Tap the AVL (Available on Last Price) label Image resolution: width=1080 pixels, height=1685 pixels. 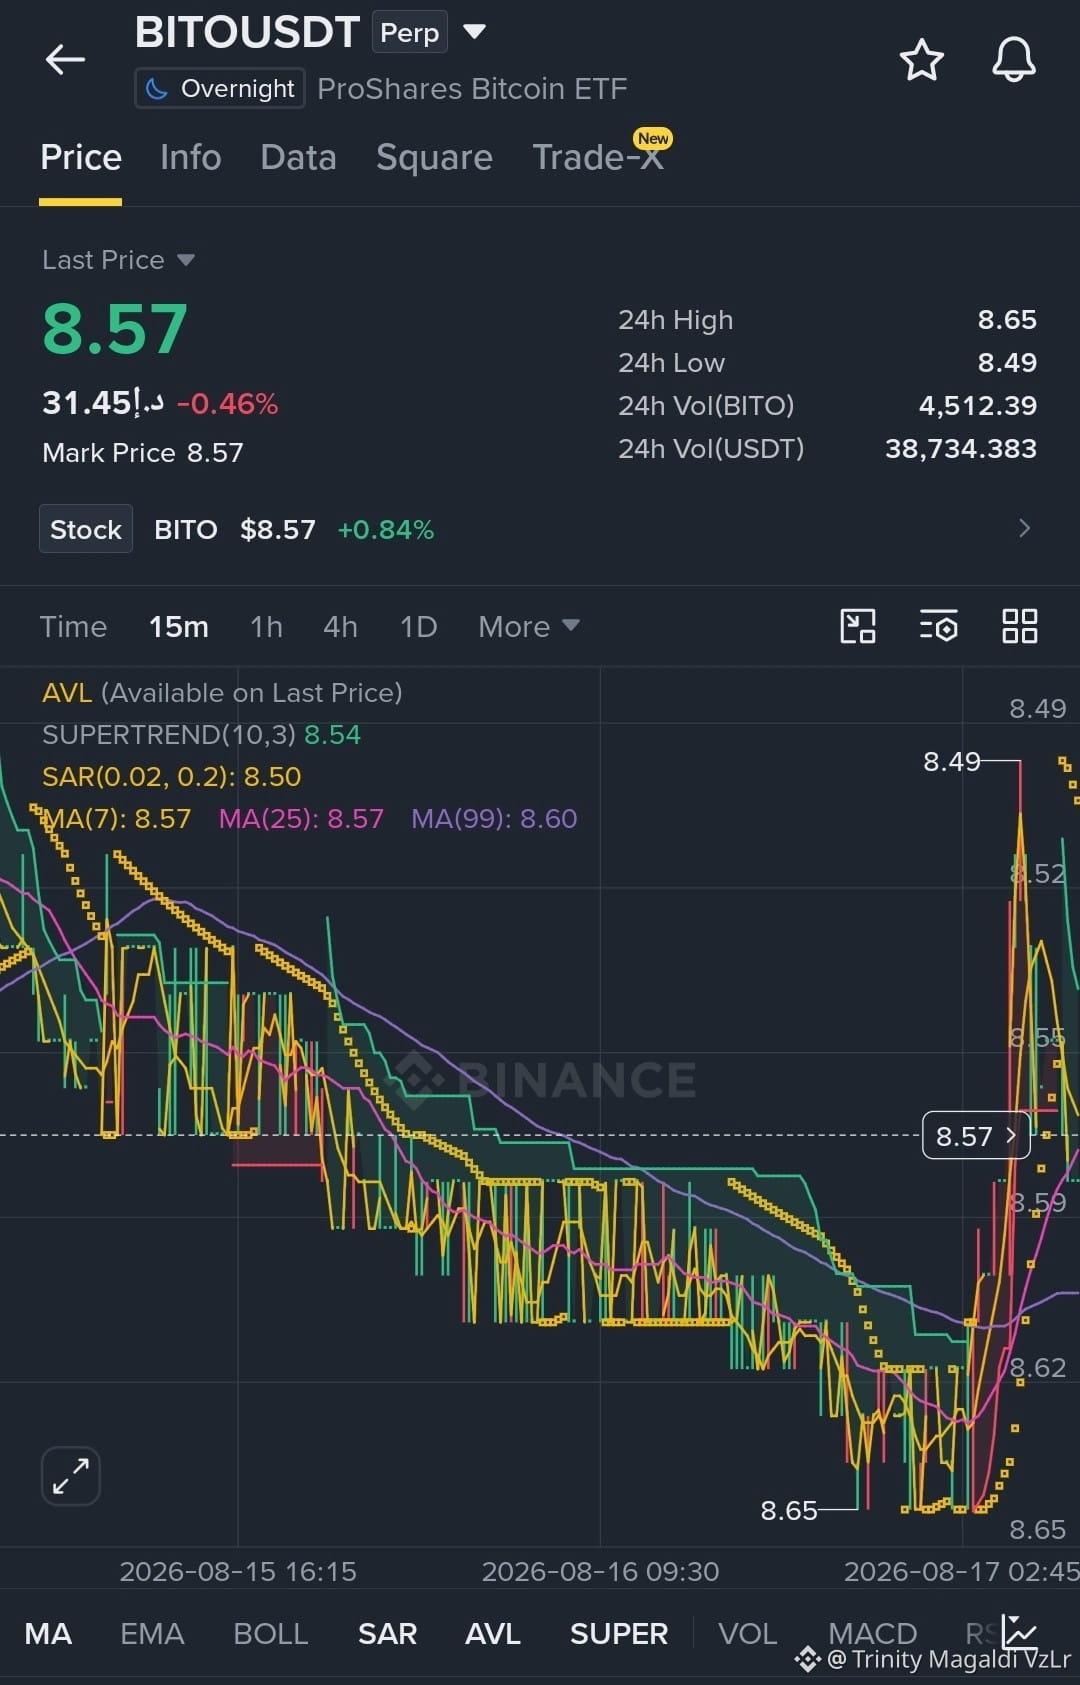(x=222, y=692)
